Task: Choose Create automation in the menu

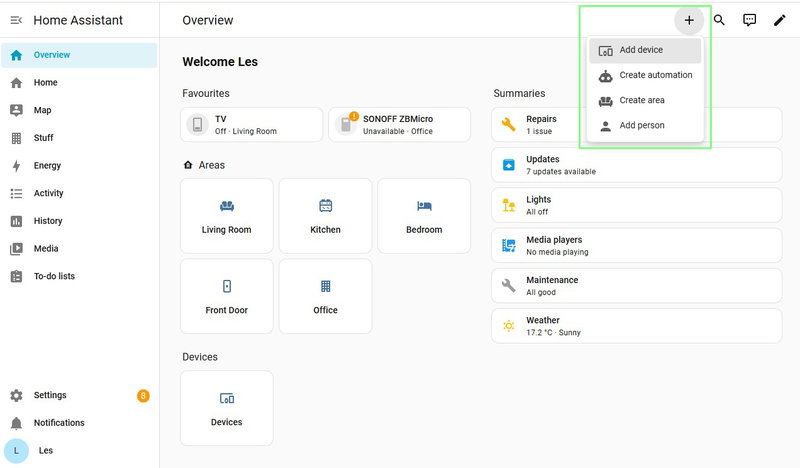Action: click(x=645, y=75)
